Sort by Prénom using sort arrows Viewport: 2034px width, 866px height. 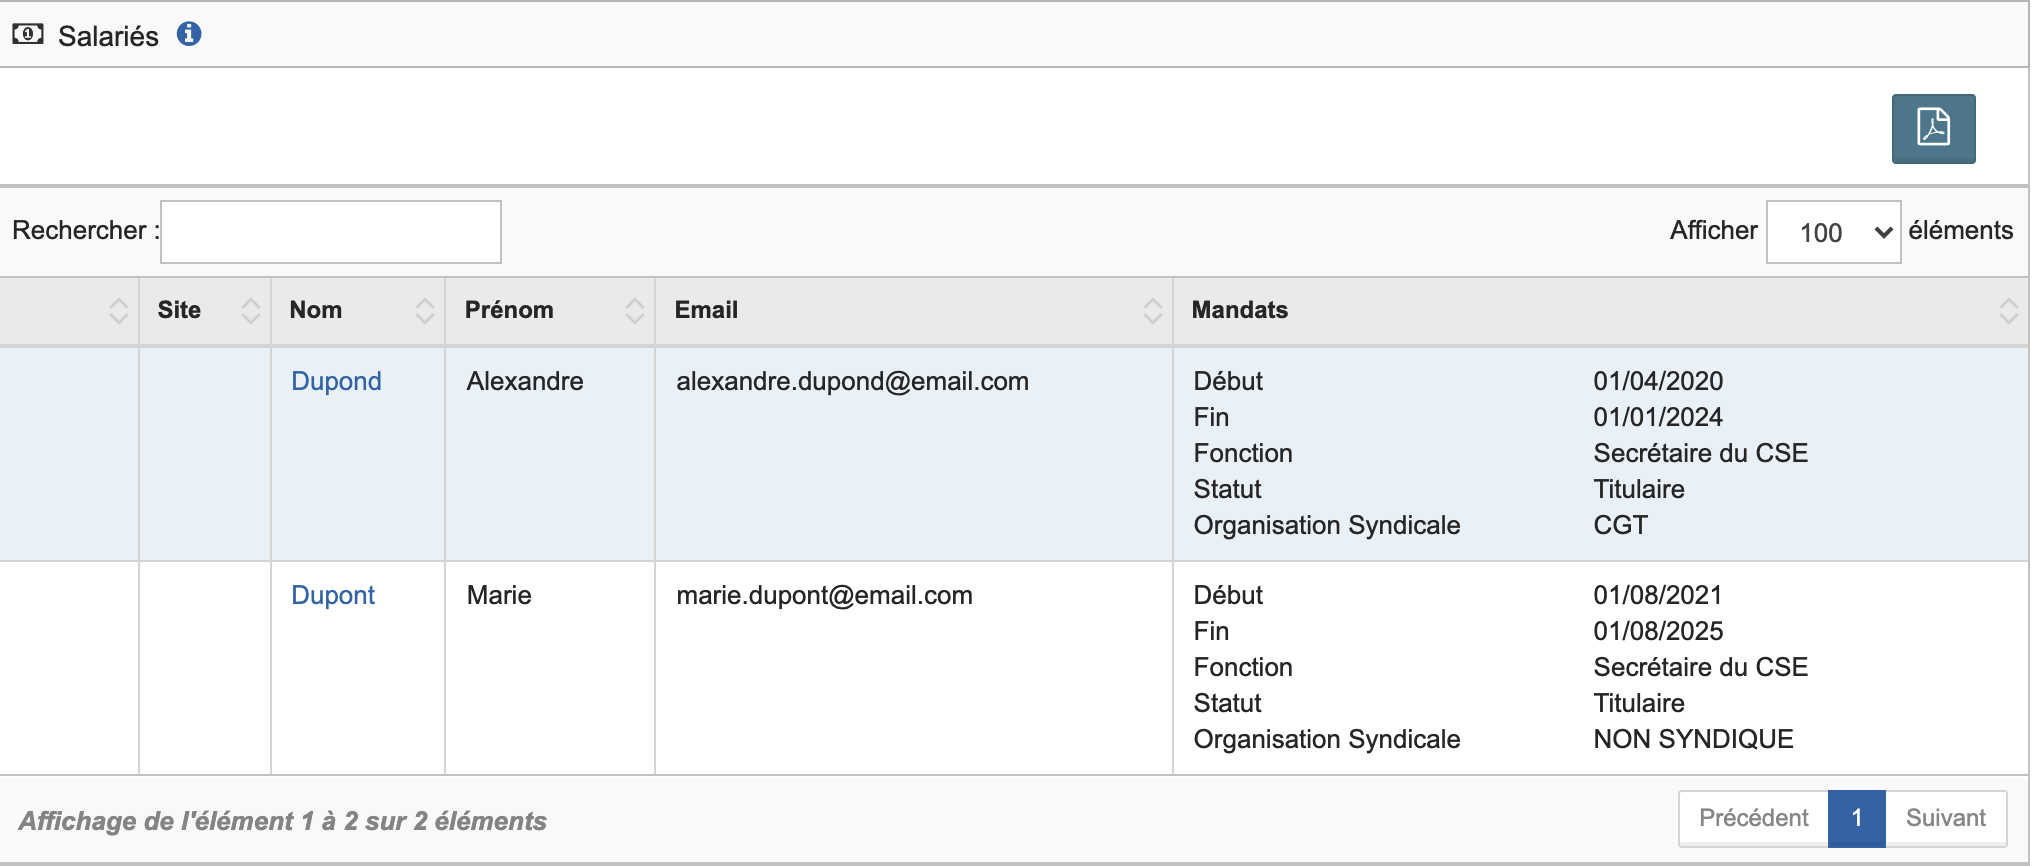pyautogui.click(x=634, y=311)
